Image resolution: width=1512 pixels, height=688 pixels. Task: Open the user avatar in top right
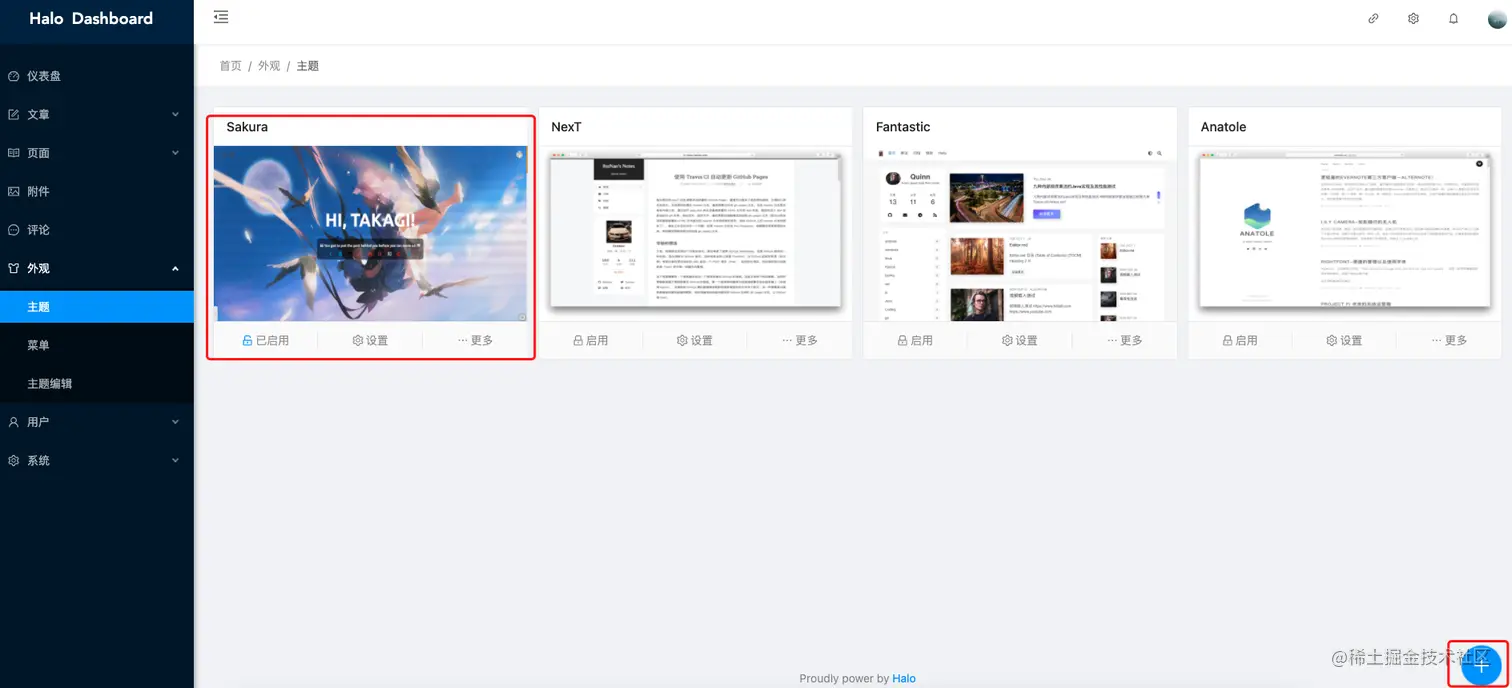point(1497,18)
